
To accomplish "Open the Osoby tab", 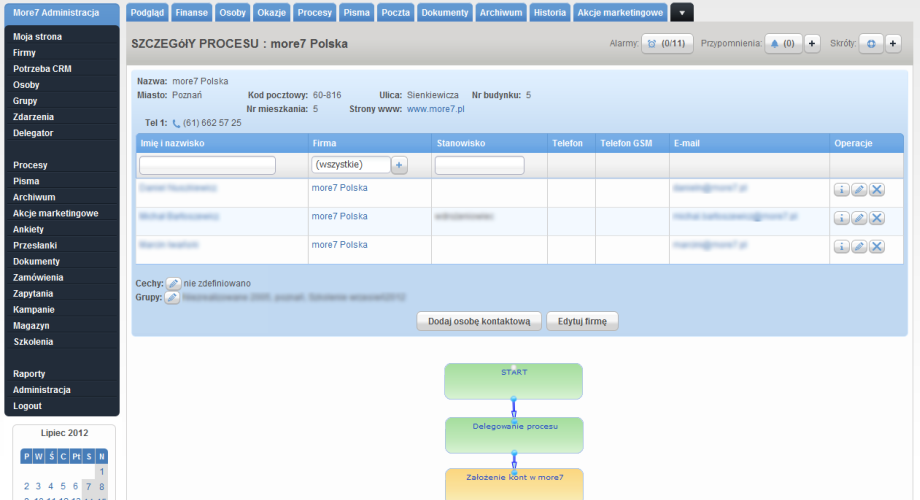I will (x=232, y=13).
